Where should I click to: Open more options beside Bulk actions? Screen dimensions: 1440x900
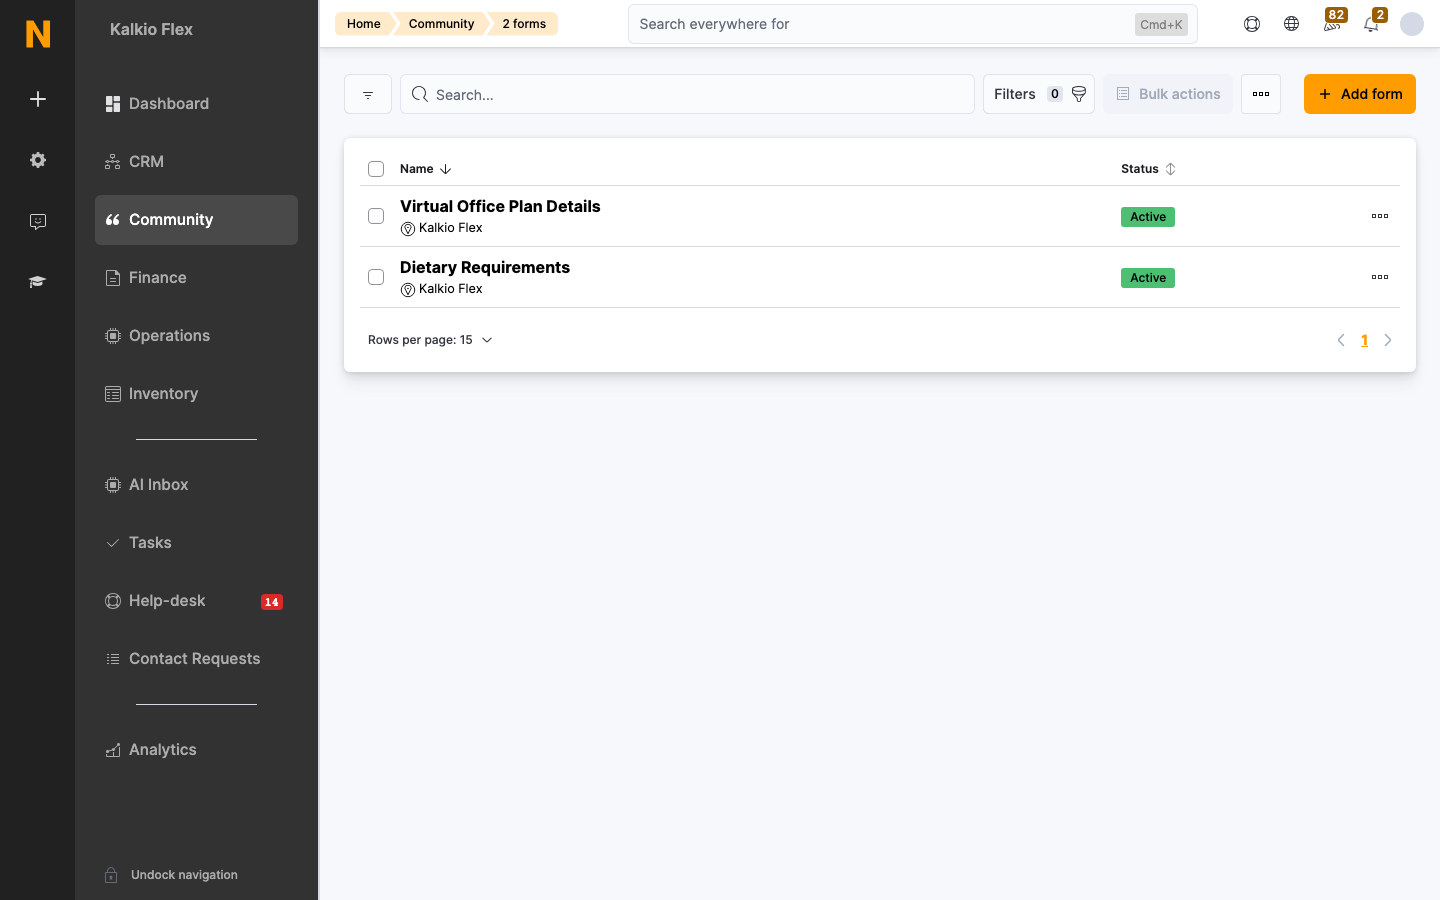1261,94
